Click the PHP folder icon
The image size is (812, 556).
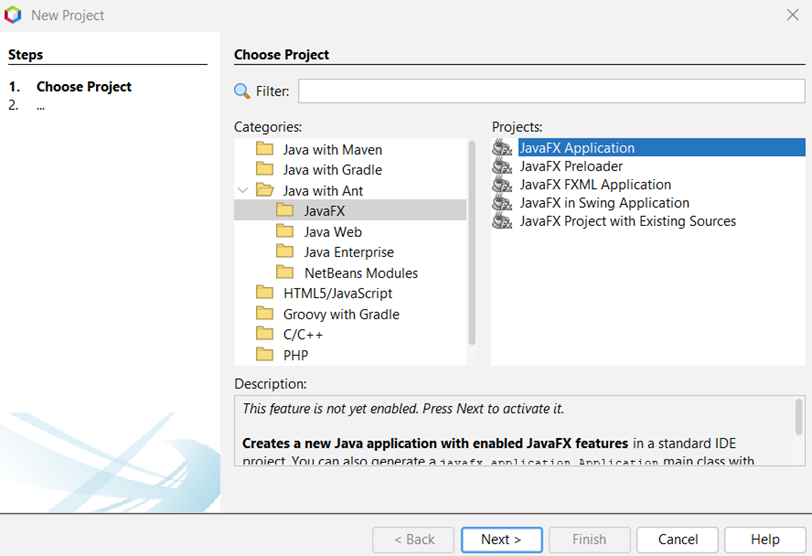point(265,355)
